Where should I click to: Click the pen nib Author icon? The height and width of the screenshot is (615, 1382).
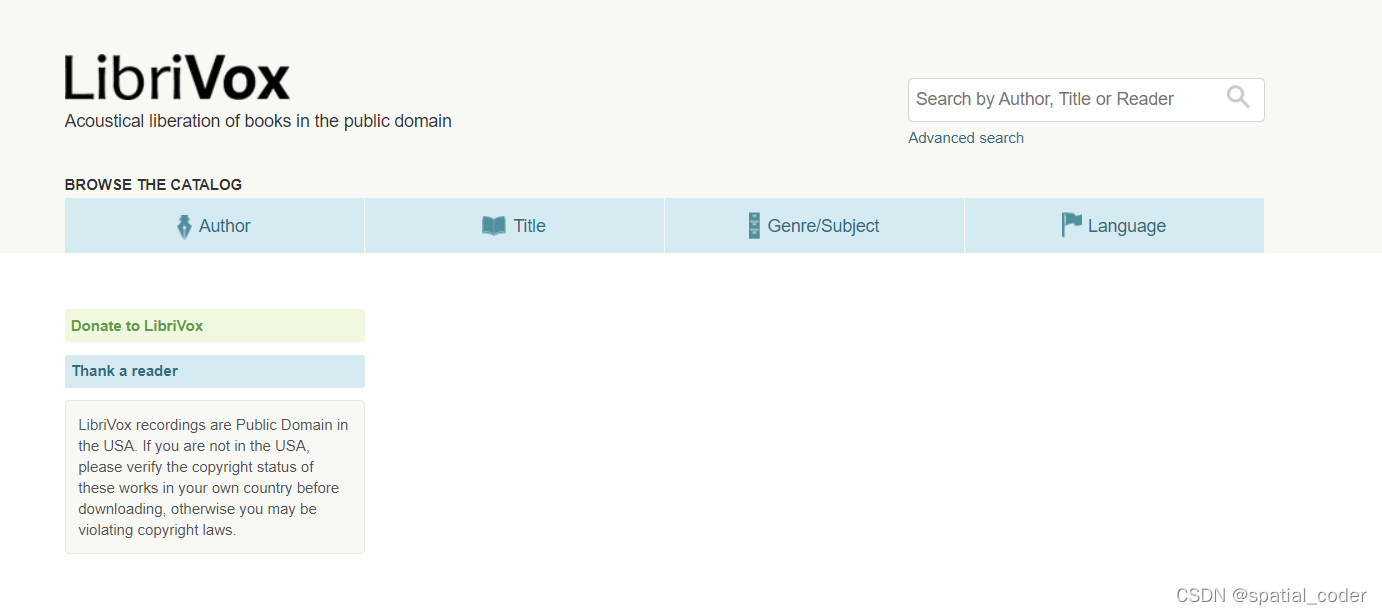184,226
